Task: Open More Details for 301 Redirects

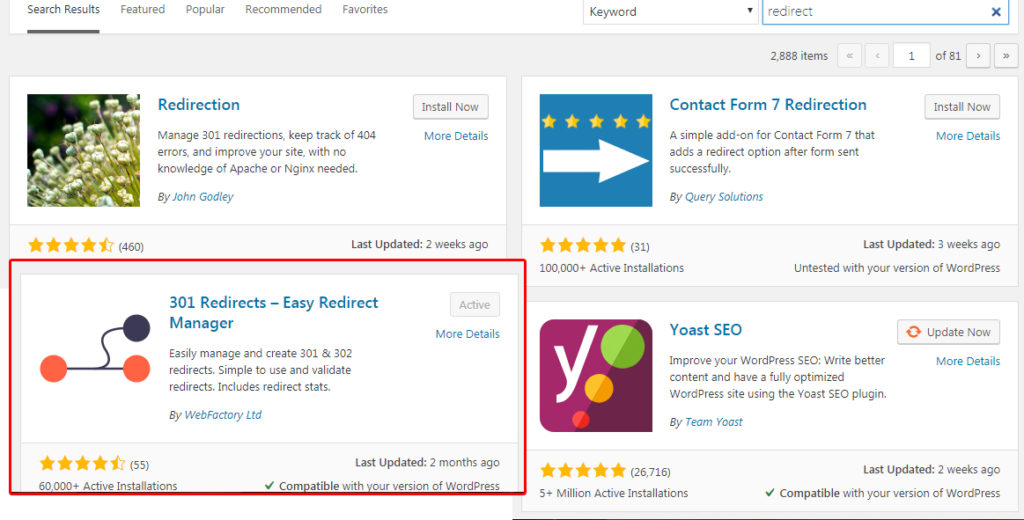Action: [467, 334]
